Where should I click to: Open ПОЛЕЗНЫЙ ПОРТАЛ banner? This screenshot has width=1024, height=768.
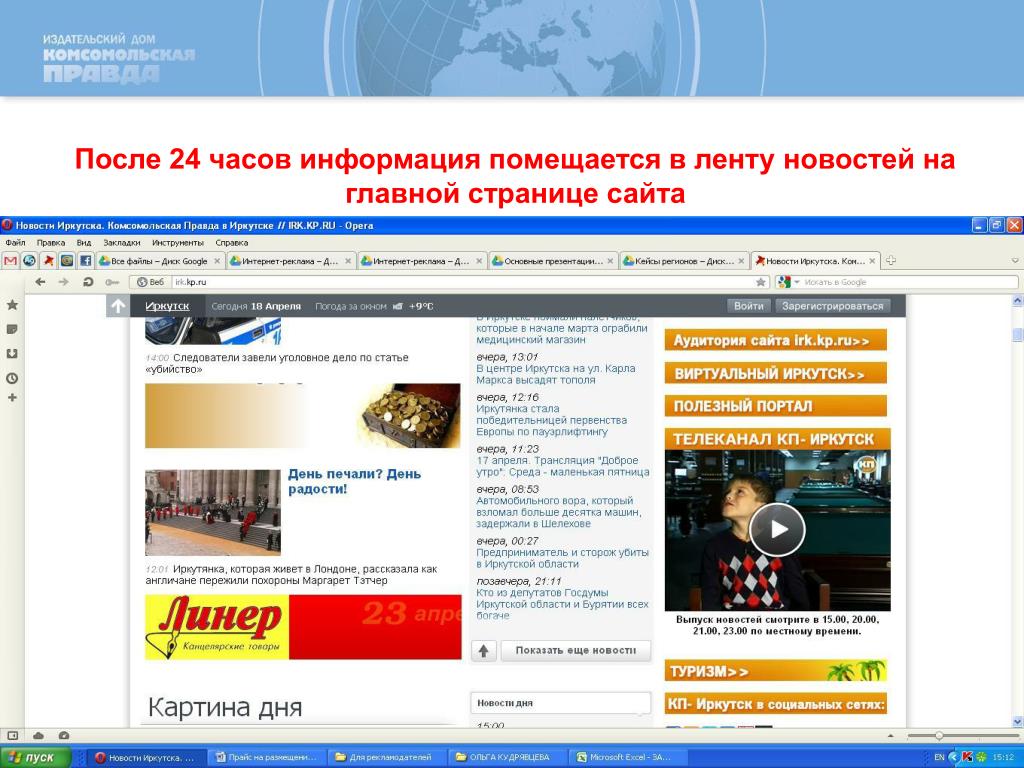click(776, 406)
